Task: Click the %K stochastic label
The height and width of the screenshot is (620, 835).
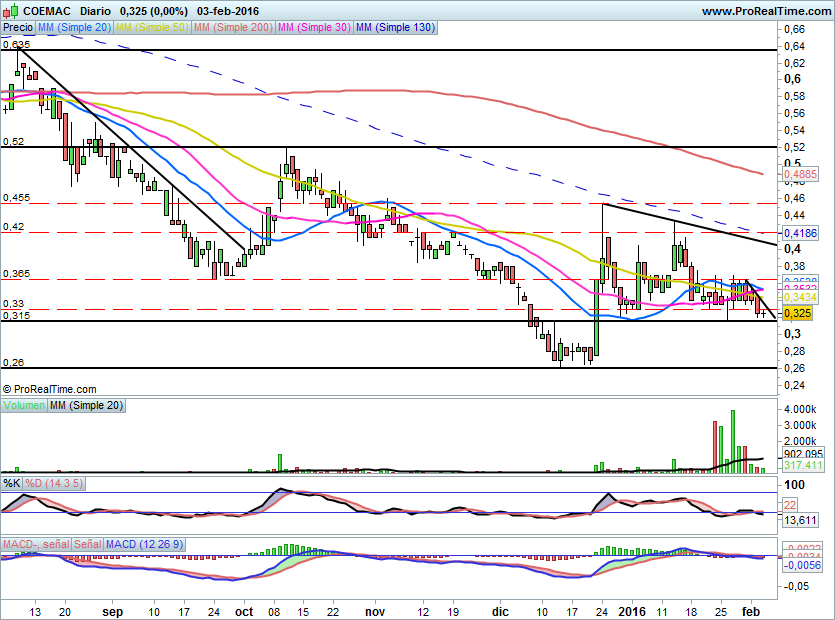Action: [12, 483]
